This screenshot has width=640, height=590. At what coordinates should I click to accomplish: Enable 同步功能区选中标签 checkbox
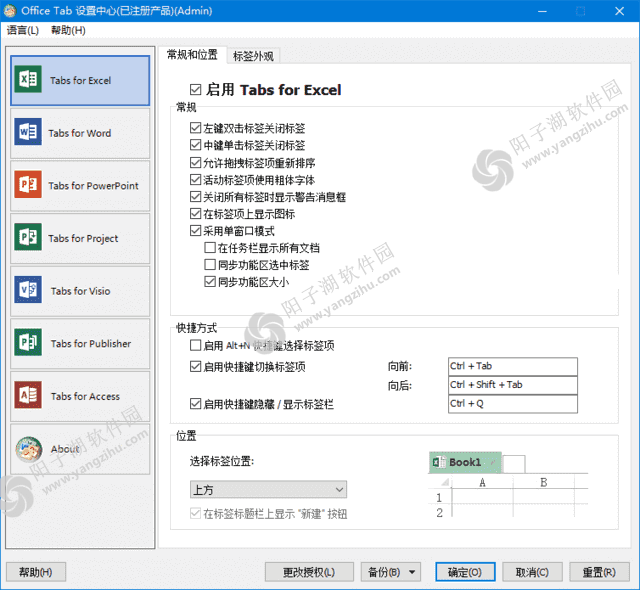[210, 265]
